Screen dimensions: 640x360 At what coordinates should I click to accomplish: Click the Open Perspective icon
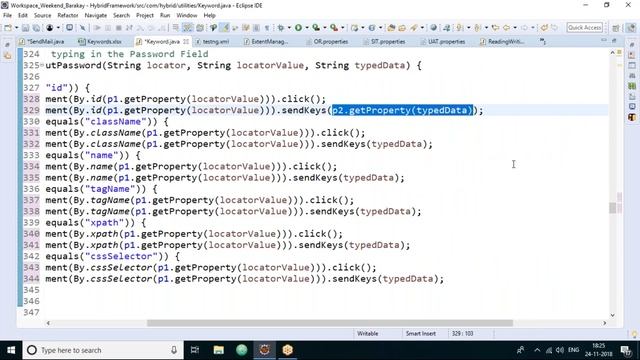(616, 28)
